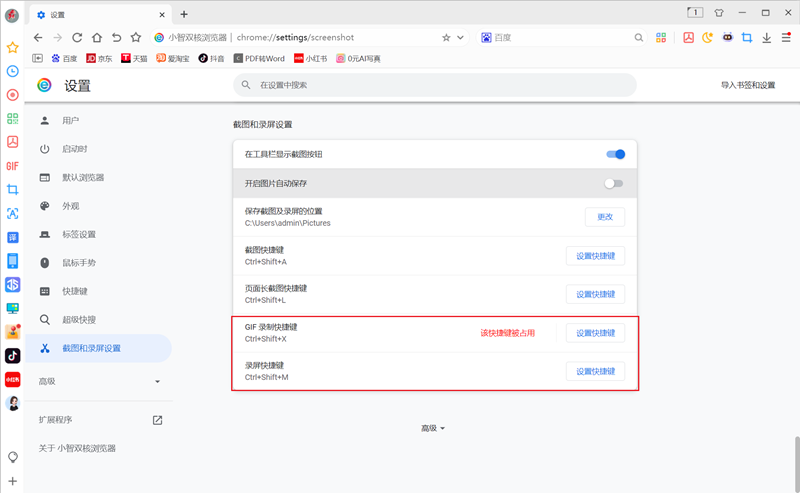The width and height of the screenshot is (800, 493).
Task: Open the Douyin icon in left sidebar
Action: (12, 356)
